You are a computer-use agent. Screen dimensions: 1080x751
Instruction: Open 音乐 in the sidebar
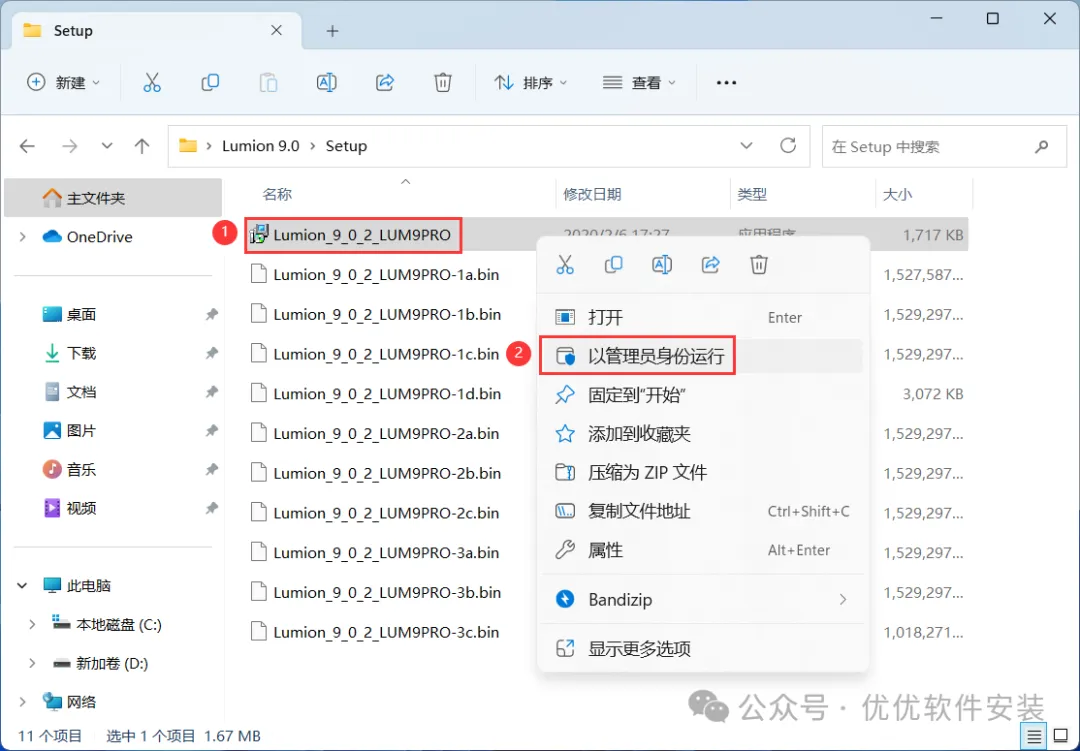coord(81,470)
